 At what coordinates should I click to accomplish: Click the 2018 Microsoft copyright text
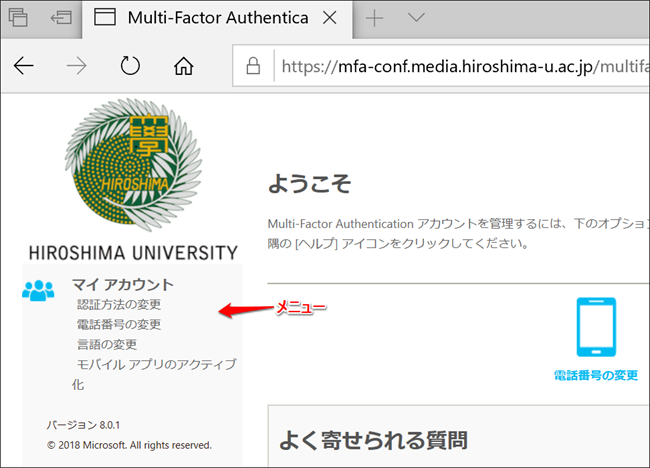[x=129, y=445]
